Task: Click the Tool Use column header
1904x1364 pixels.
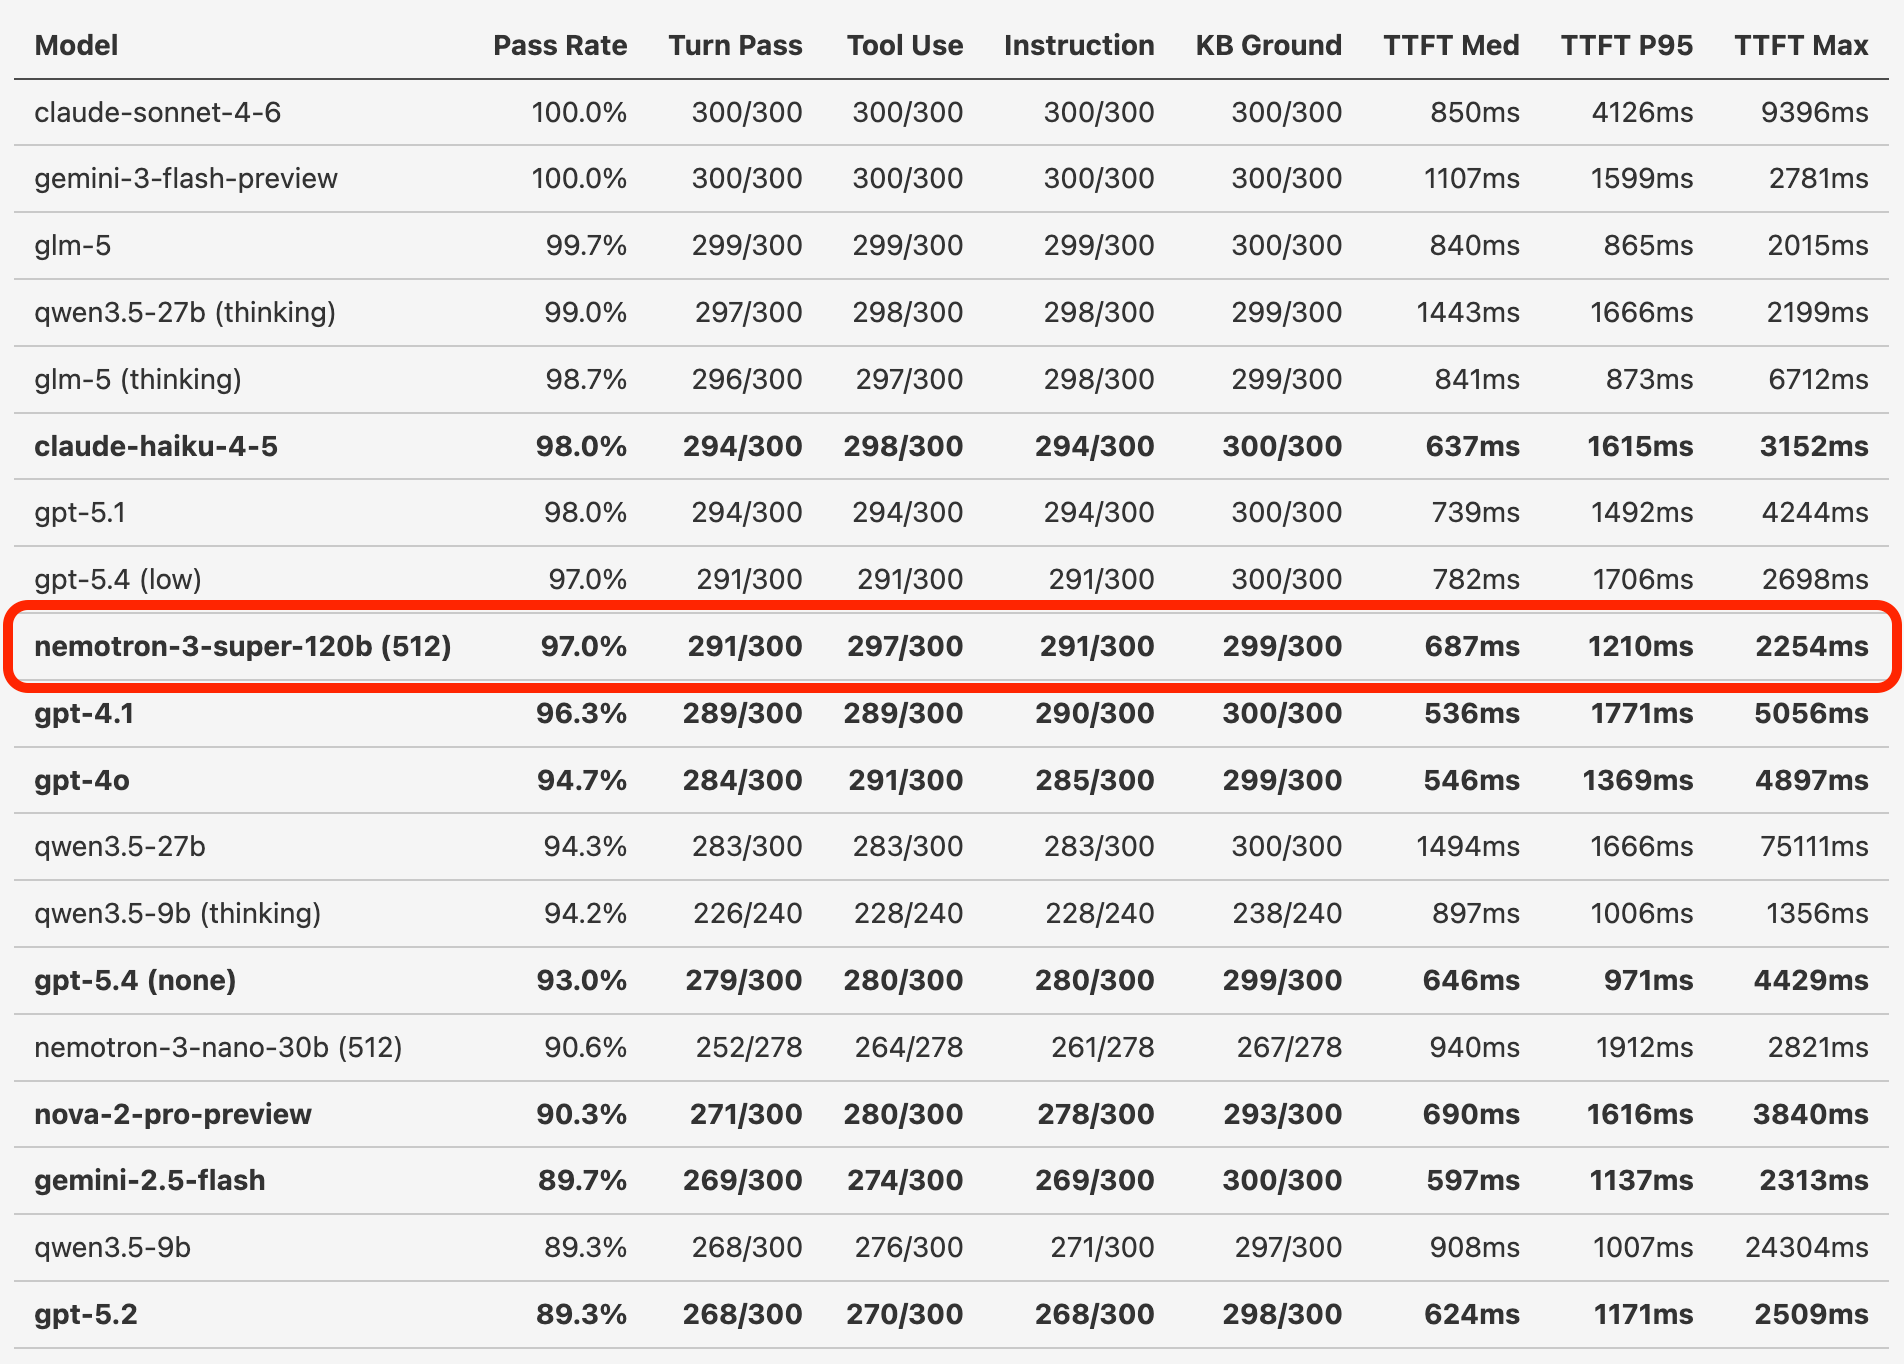Action: [904, 45]
